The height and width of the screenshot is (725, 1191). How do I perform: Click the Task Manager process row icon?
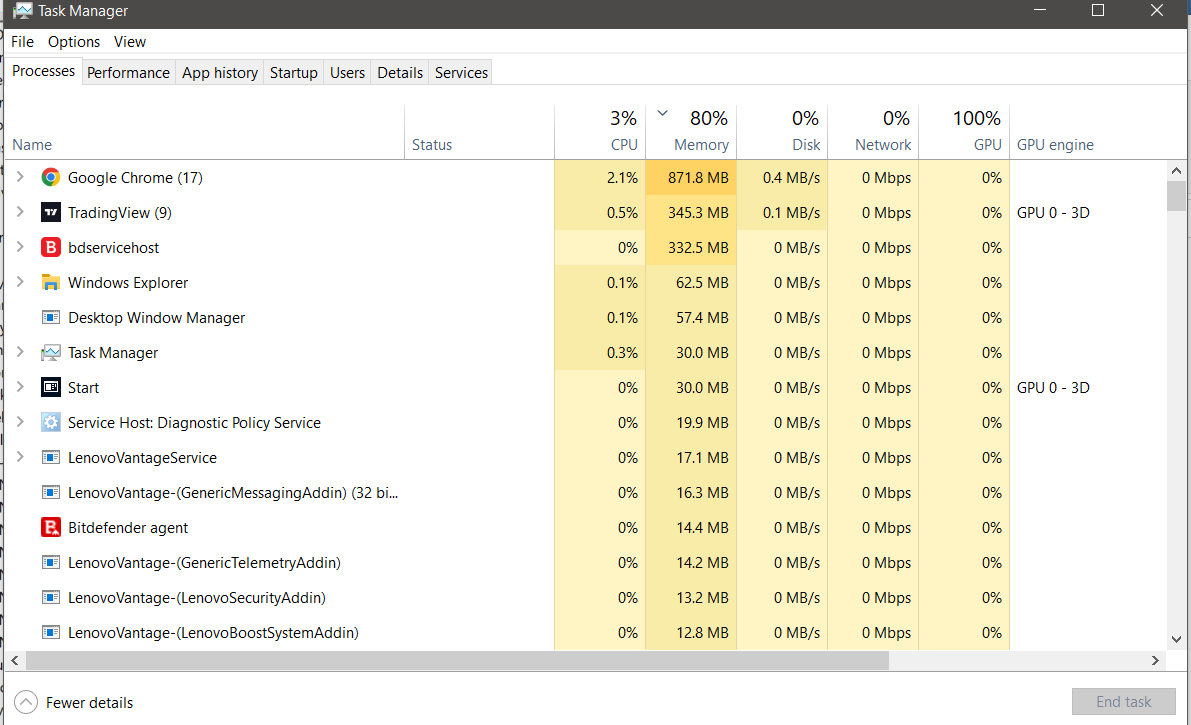point(51,353)
